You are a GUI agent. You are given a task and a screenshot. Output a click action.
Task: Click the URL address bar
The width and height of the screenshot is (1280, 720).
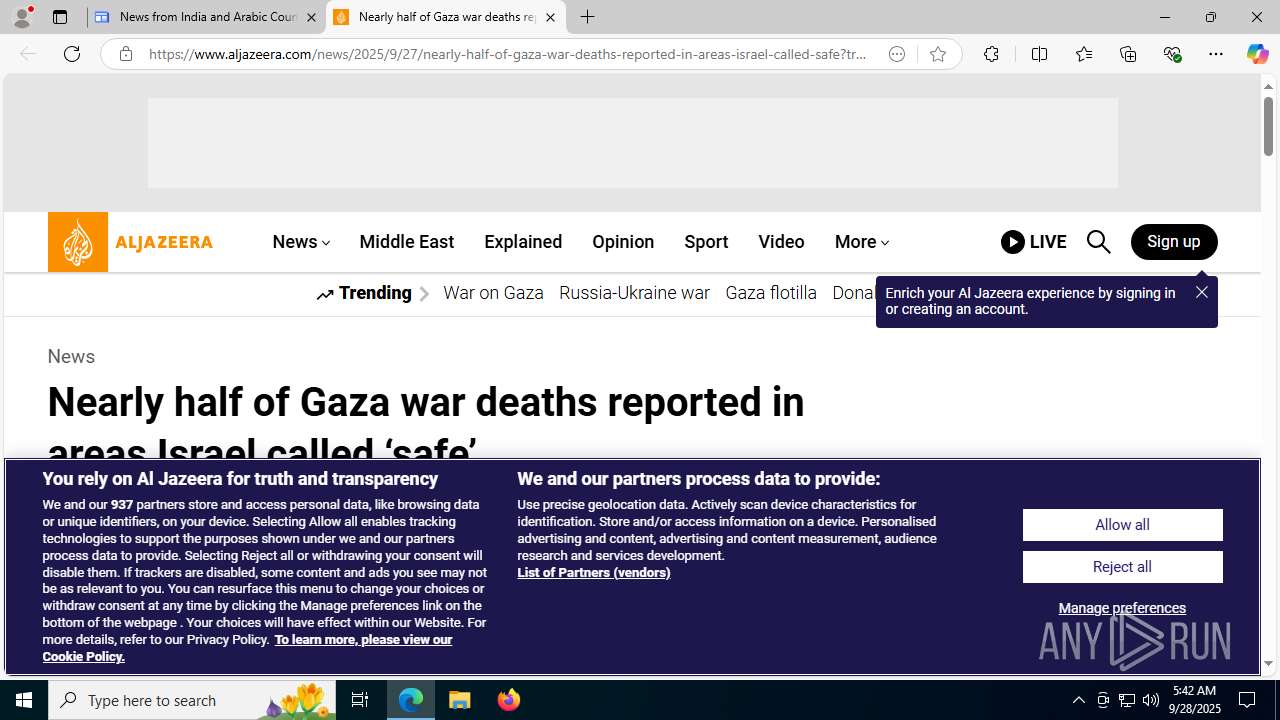click(508, 54)
